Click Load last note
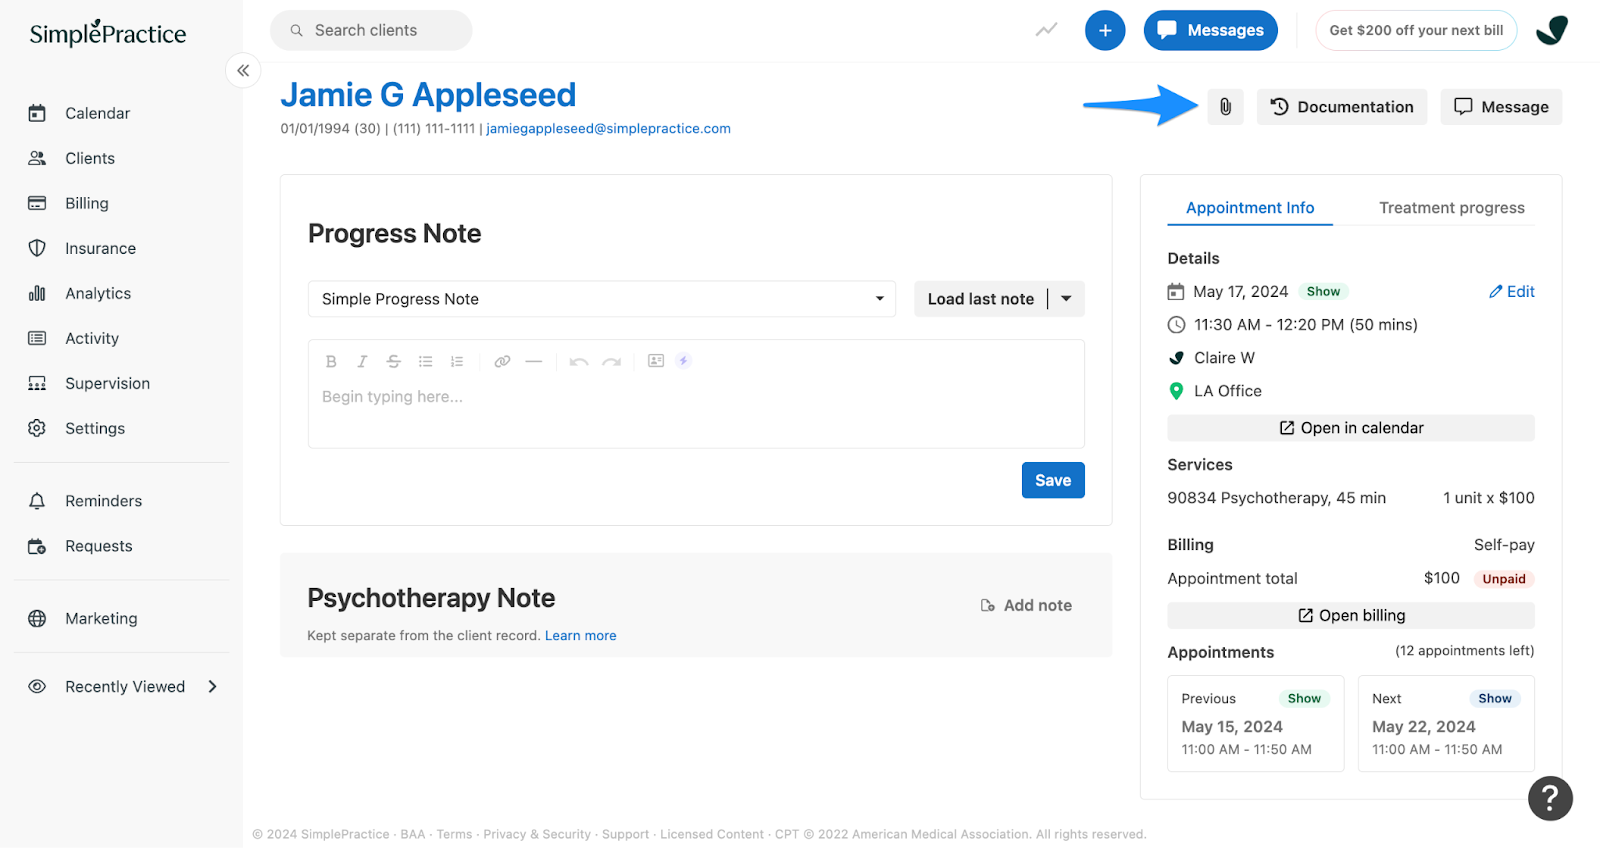The width and height of the screenshot is (1600, 848). [980, 299]
